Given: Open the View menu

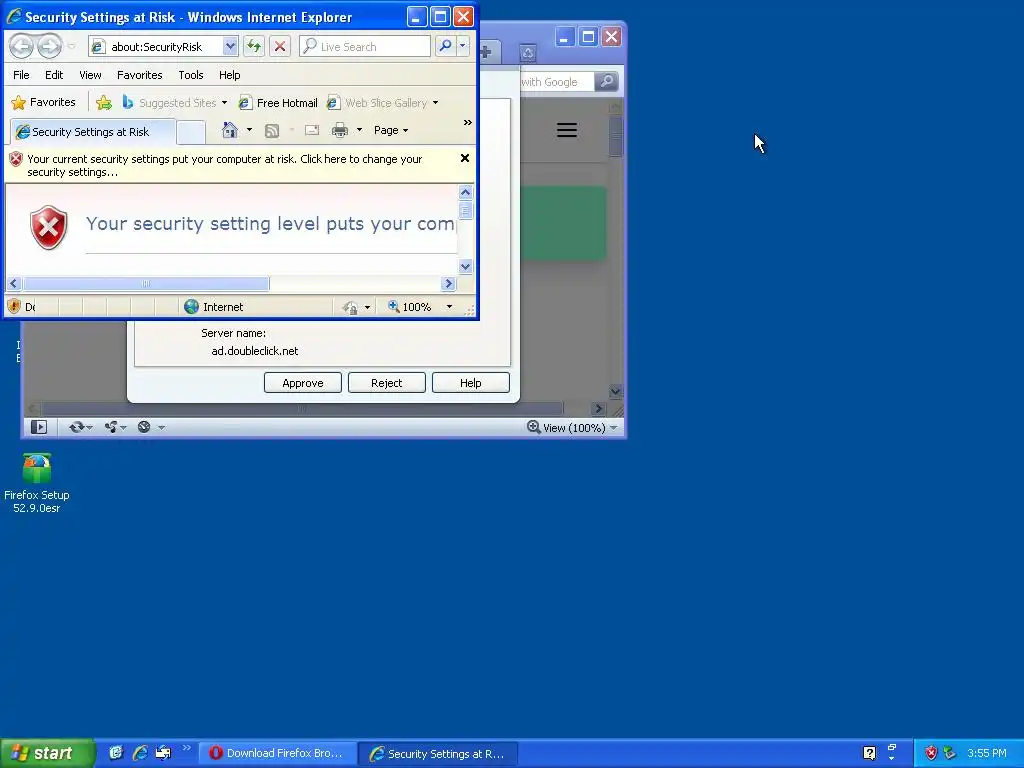Looking at the screenshot, I should pos(90,75).
